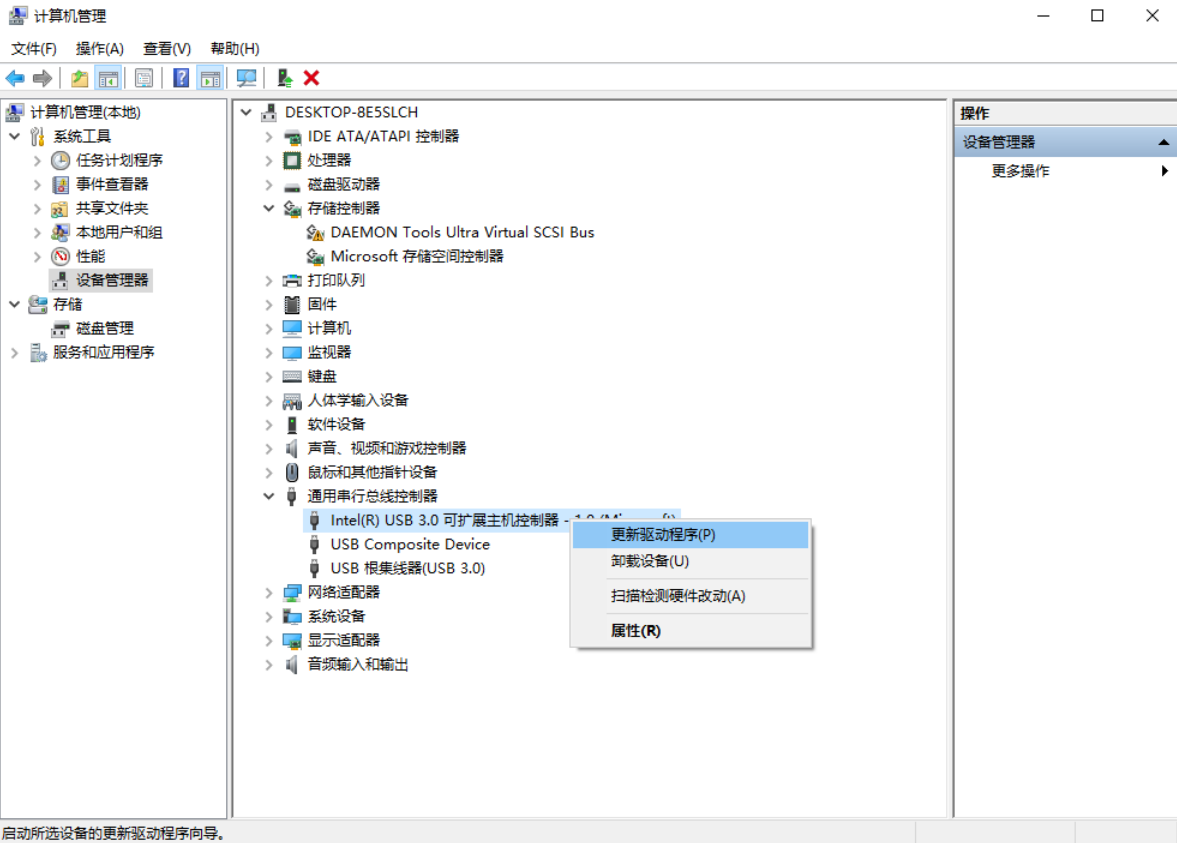
Task: Open the 帮助(H) menu
Action: tap(235, 49)
